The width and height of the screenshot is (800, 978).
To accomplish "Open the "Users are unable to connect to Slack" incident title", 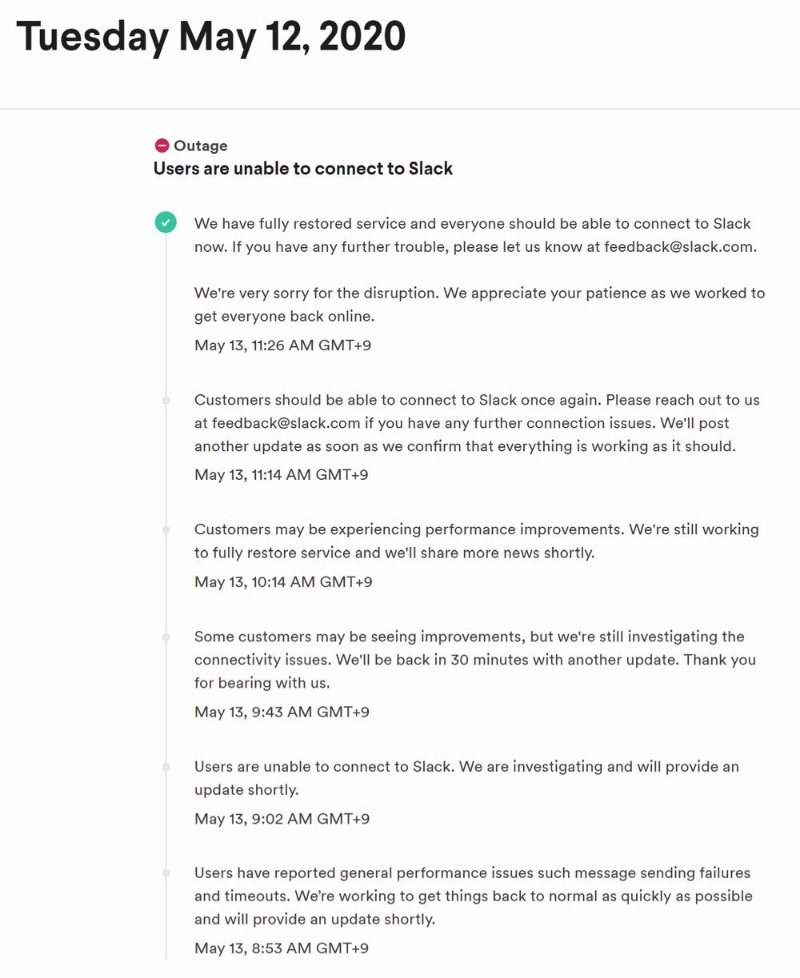I will click(302, 169).
